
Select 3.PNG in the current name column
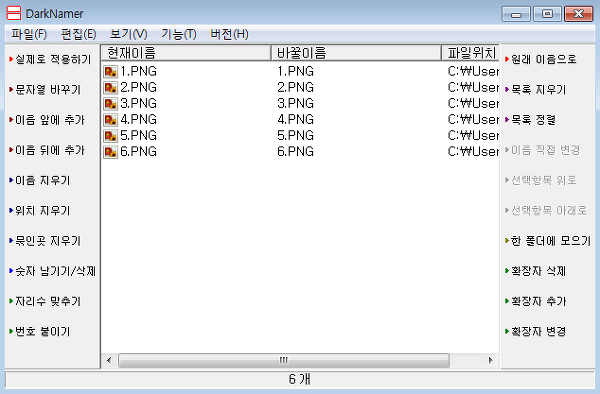139,104
